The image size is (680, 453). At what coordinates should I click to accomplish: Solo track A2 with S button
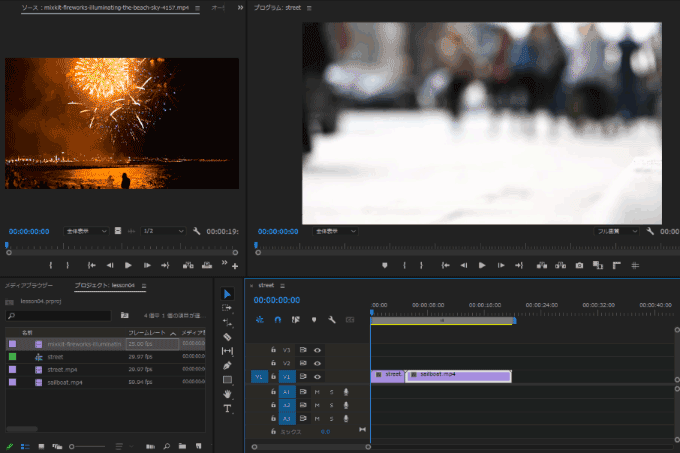click(331, 405)
